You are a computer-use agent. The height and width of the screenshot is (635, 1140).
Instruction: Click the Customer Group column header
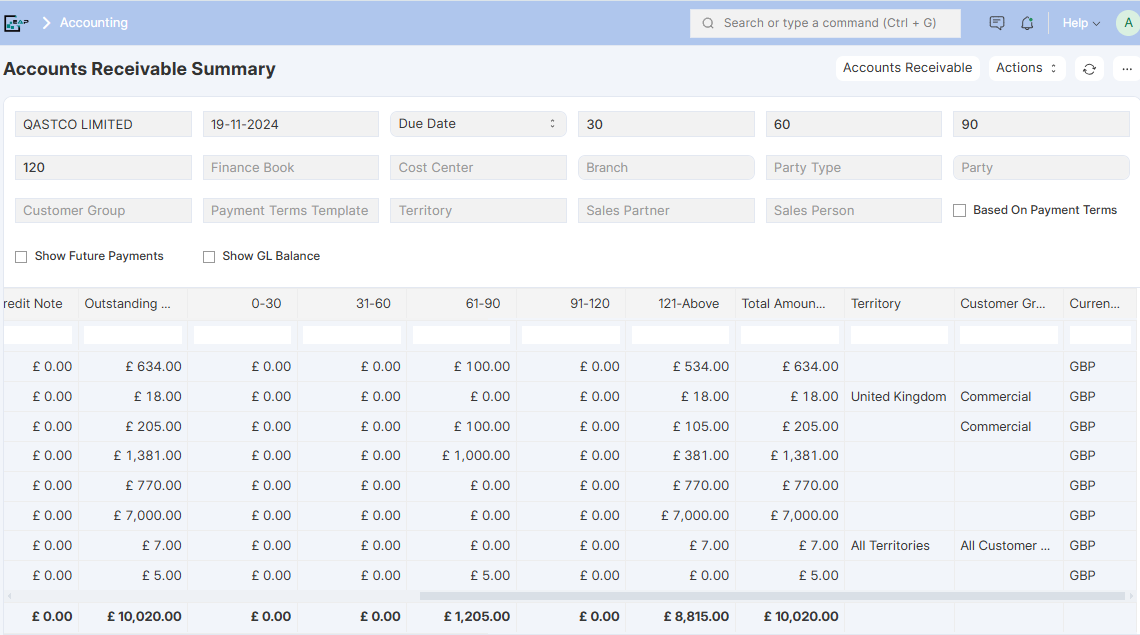pos(1008,304)
